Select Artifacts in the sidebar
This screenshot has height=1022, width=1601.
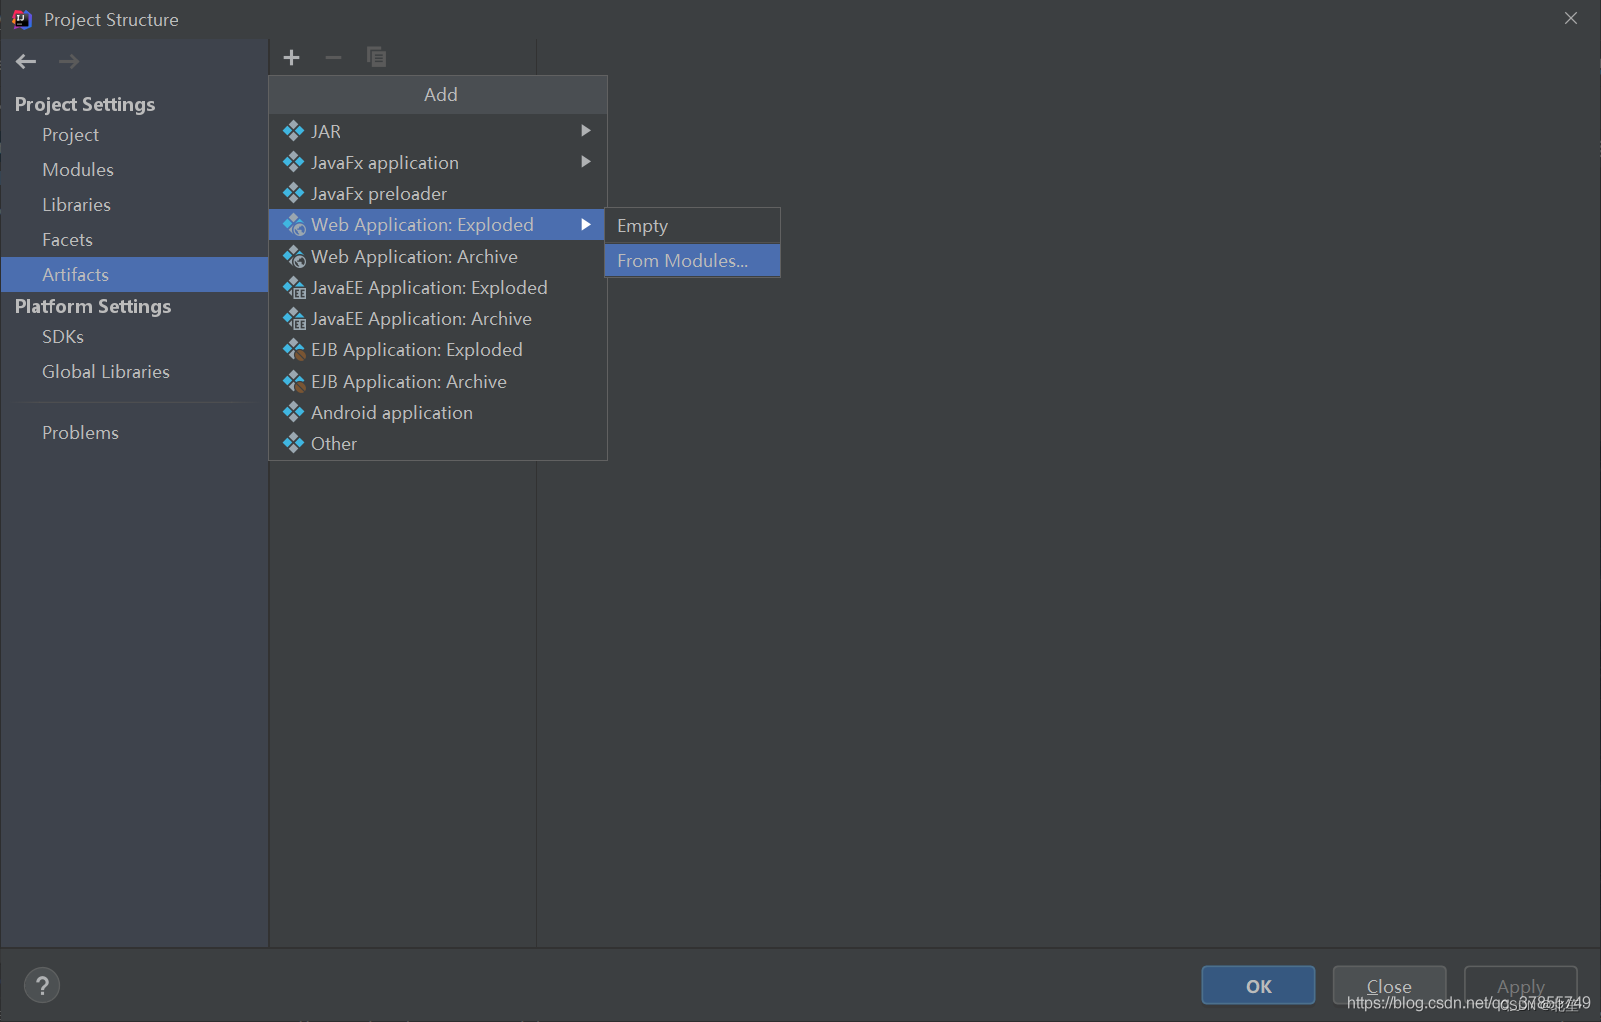click(x=134, y=275)
